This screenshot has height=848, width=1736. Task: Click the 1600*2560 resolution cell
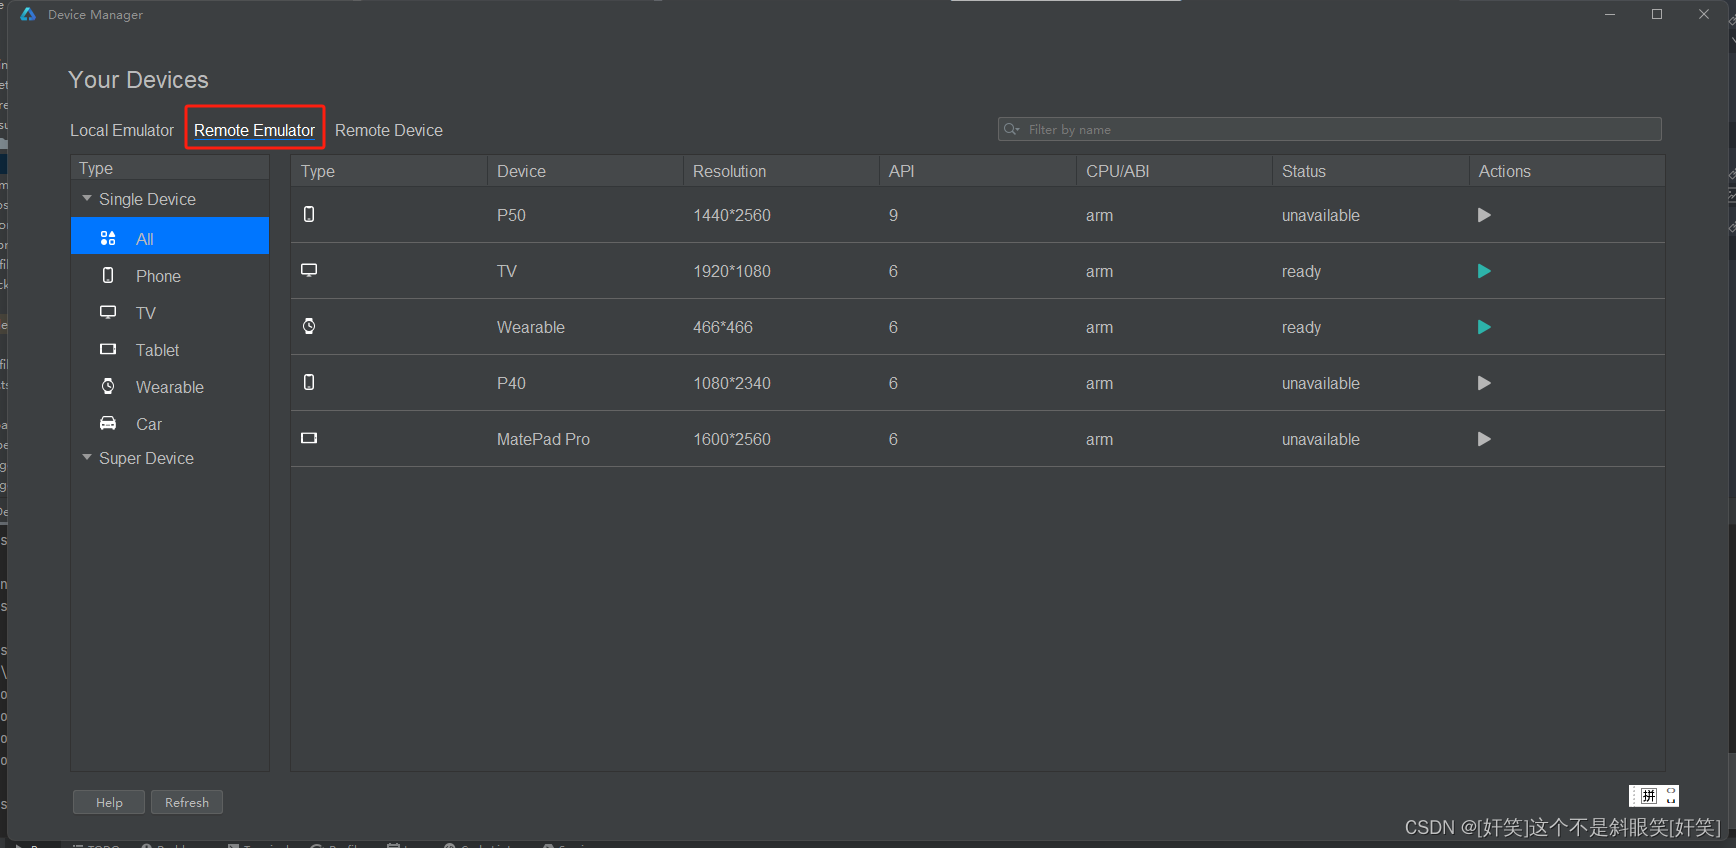tap(732, 439)
